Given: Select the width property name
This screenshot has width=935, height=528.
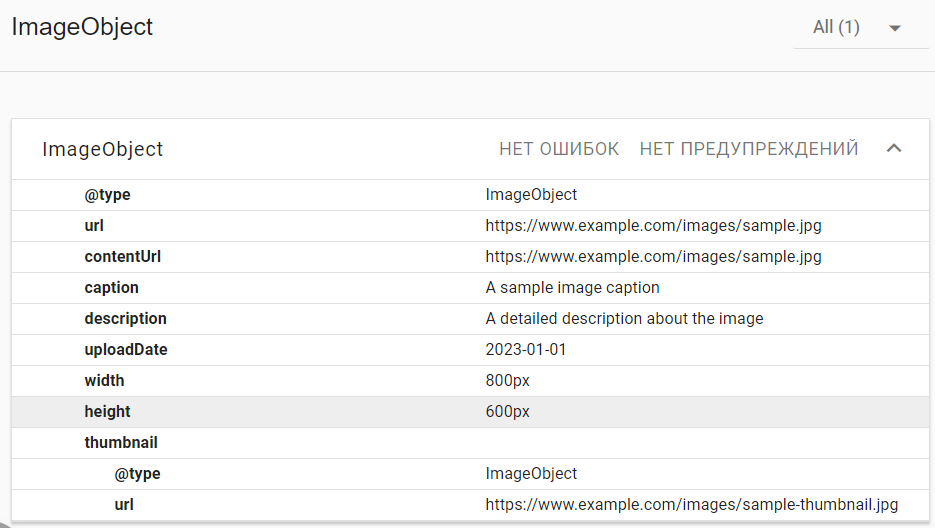Looking at the screenshot, I should [x=104, y=381].
